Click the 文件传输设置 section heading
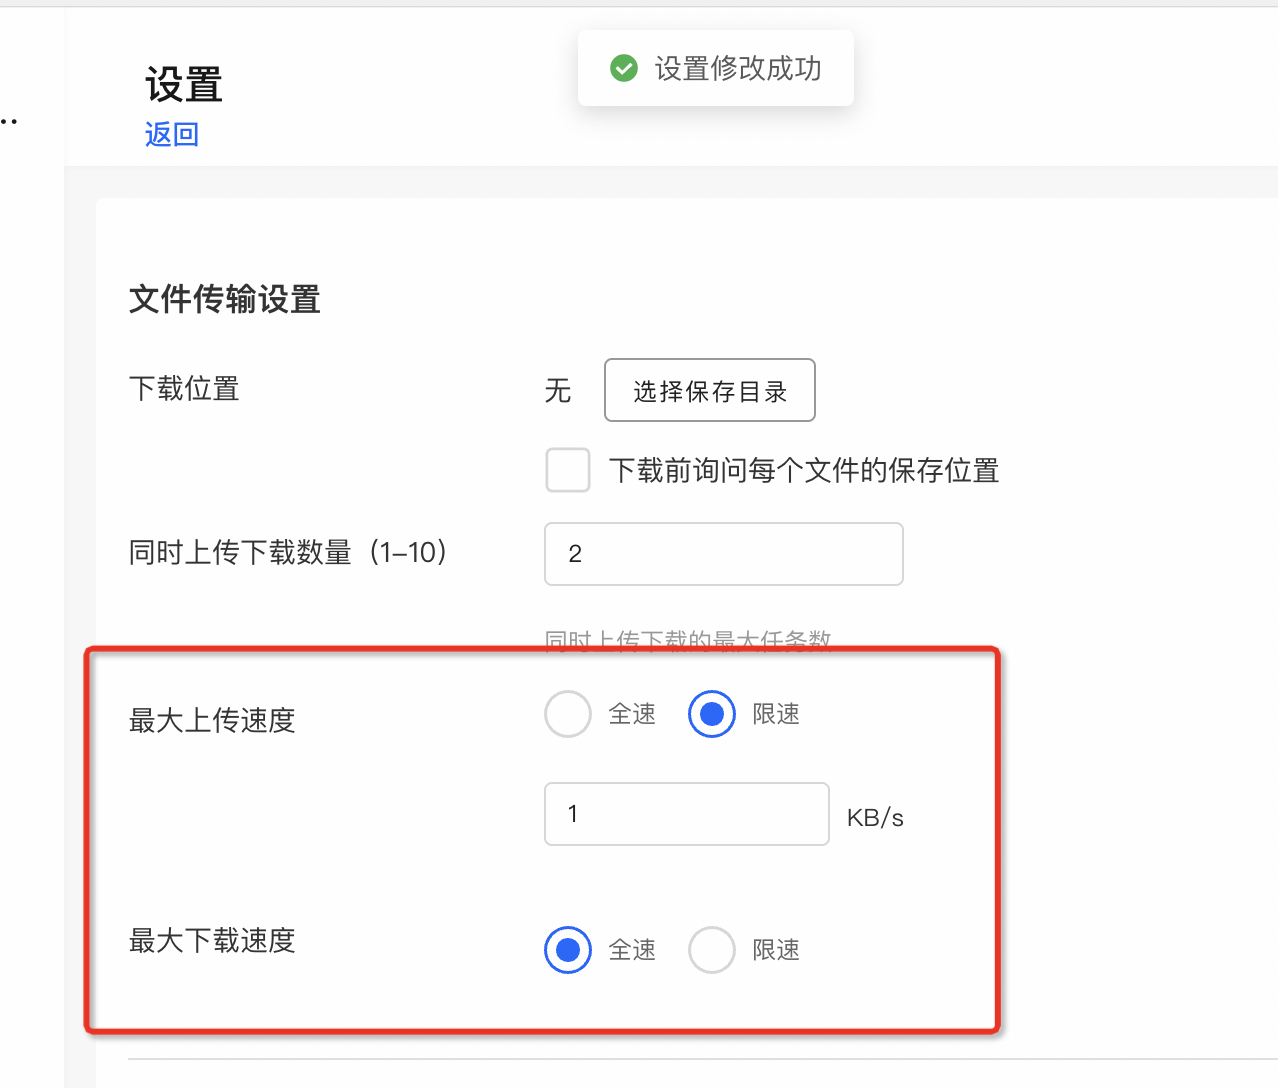 point(225,299)
